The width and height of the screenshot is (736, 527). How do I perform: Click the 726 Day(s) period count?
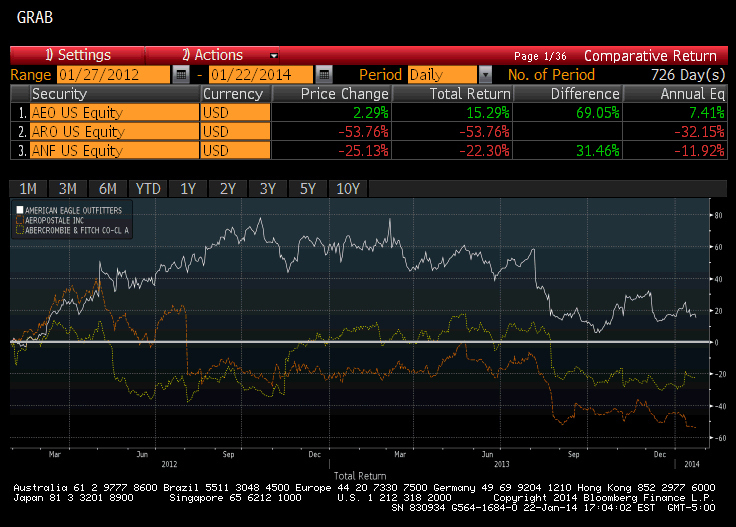[688, 75]
